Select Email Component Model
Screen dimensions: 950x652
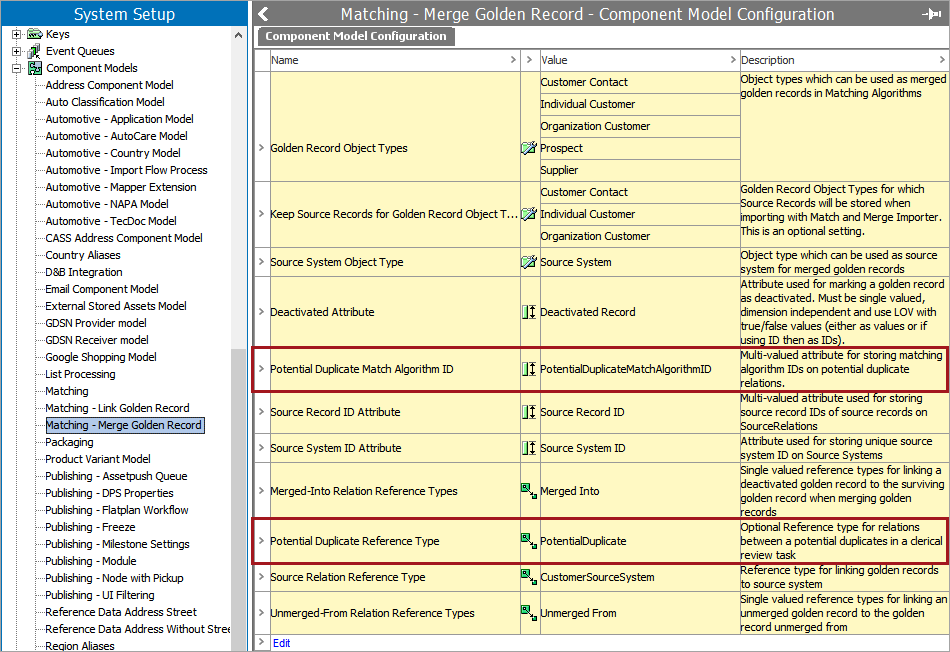click(x=102, y=288)
